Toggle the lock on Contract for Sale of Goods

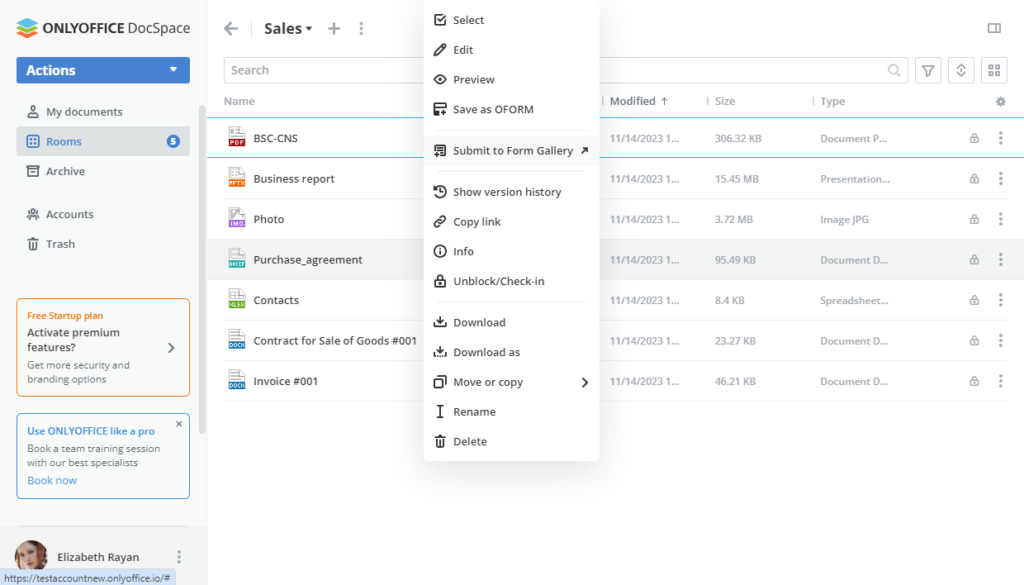point(973,340)
